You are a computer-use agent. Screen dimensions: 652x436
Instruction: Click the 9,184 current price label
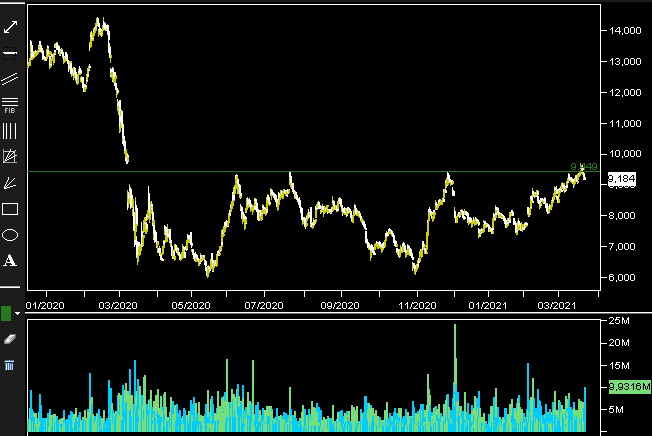pyautogui.click(x=622, y=179)
